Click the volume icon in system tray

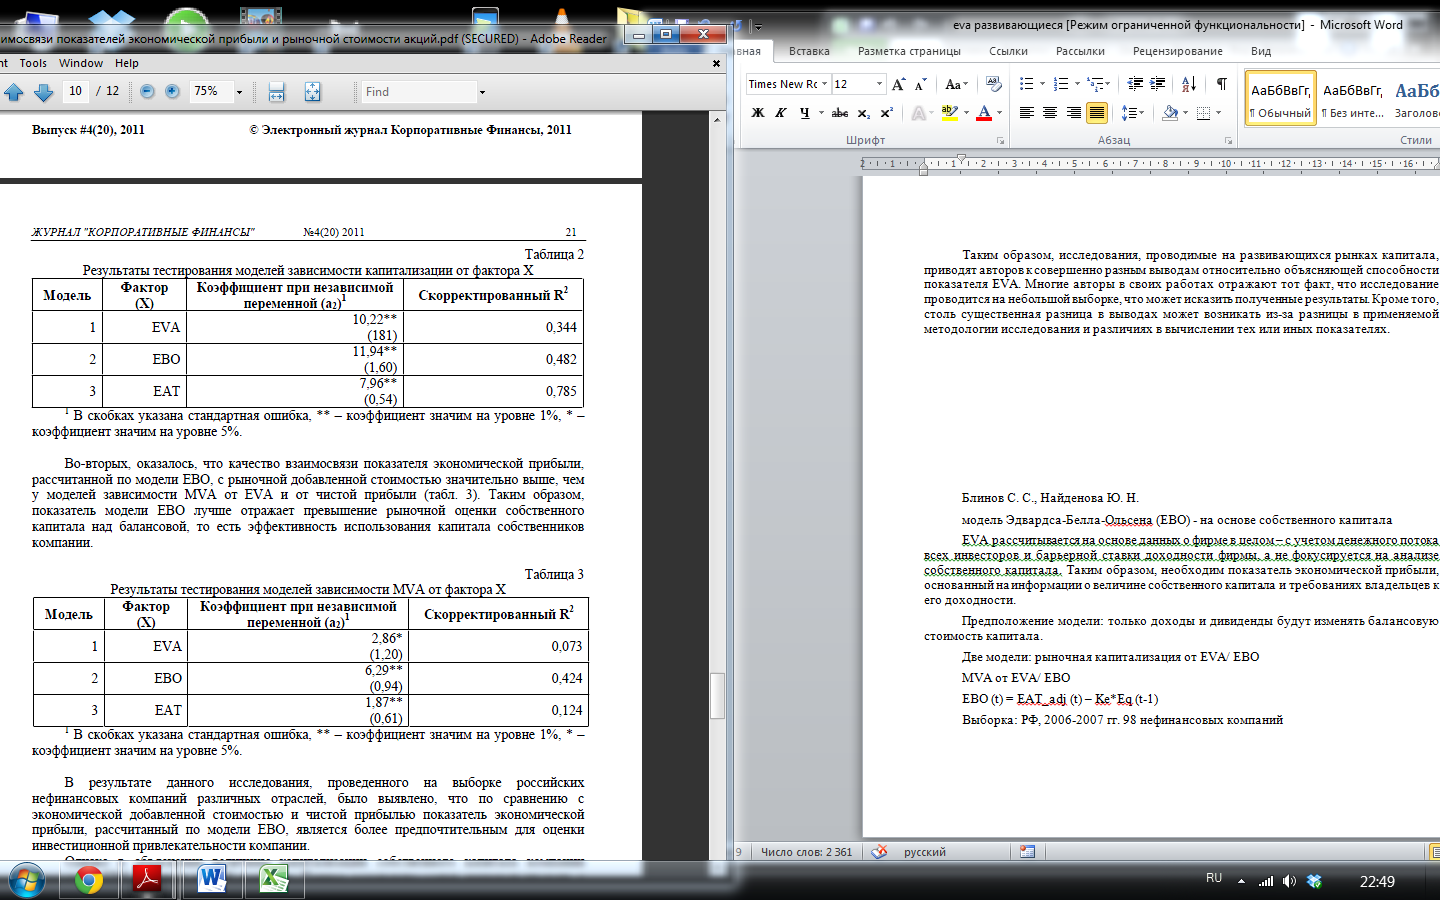pyautogui.click(x=1289, y=881)
